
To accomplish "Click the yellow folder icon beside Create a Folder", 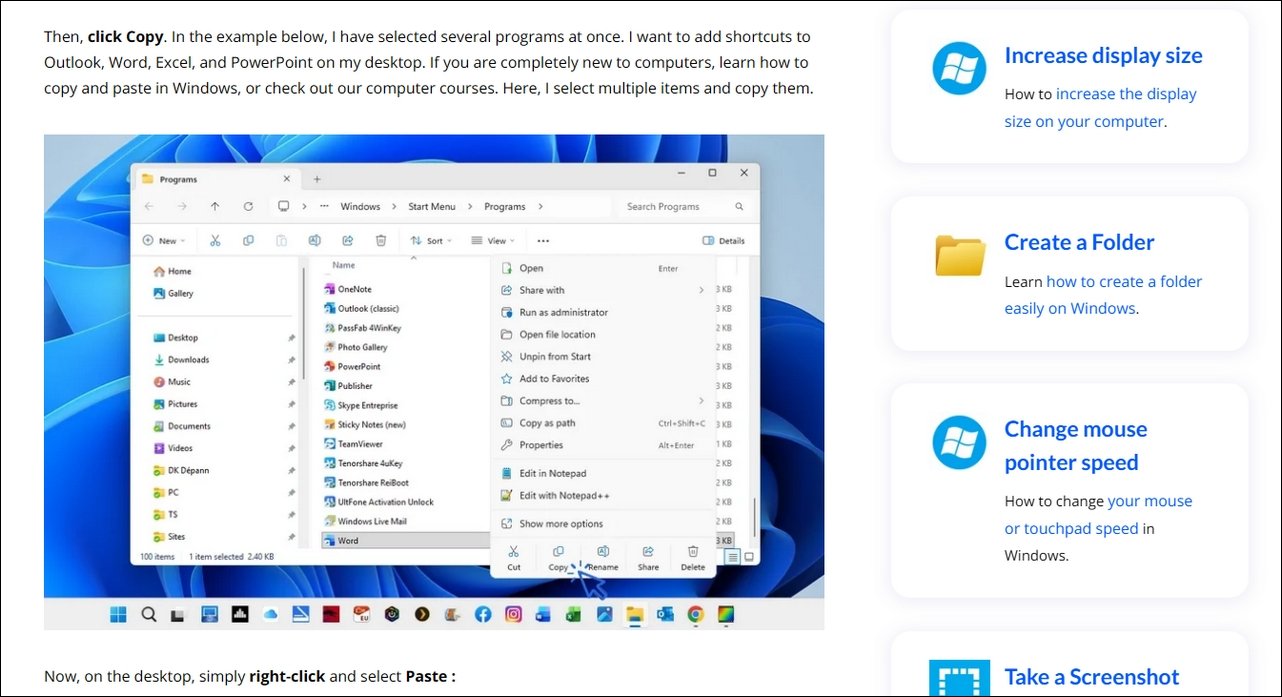I will pyautogui.click(x=960, y=255).
